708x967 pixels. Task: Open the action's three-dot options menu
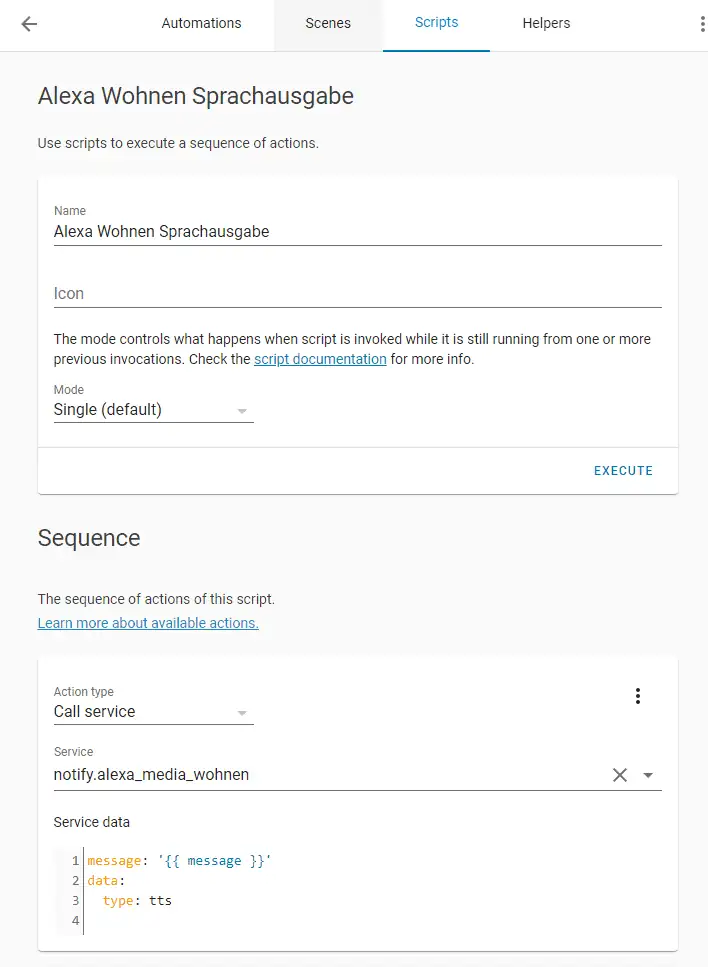638,696
